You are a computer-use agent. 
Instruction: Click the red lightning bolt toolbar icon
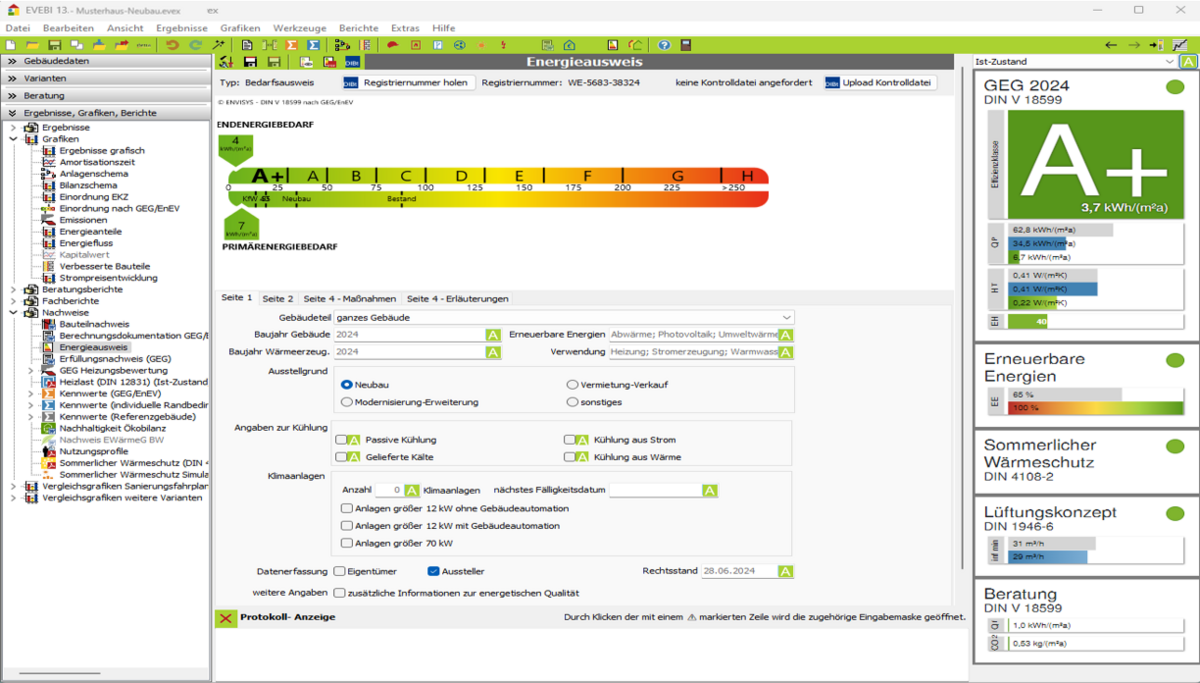pyautogui.click(x=503, y=45)
